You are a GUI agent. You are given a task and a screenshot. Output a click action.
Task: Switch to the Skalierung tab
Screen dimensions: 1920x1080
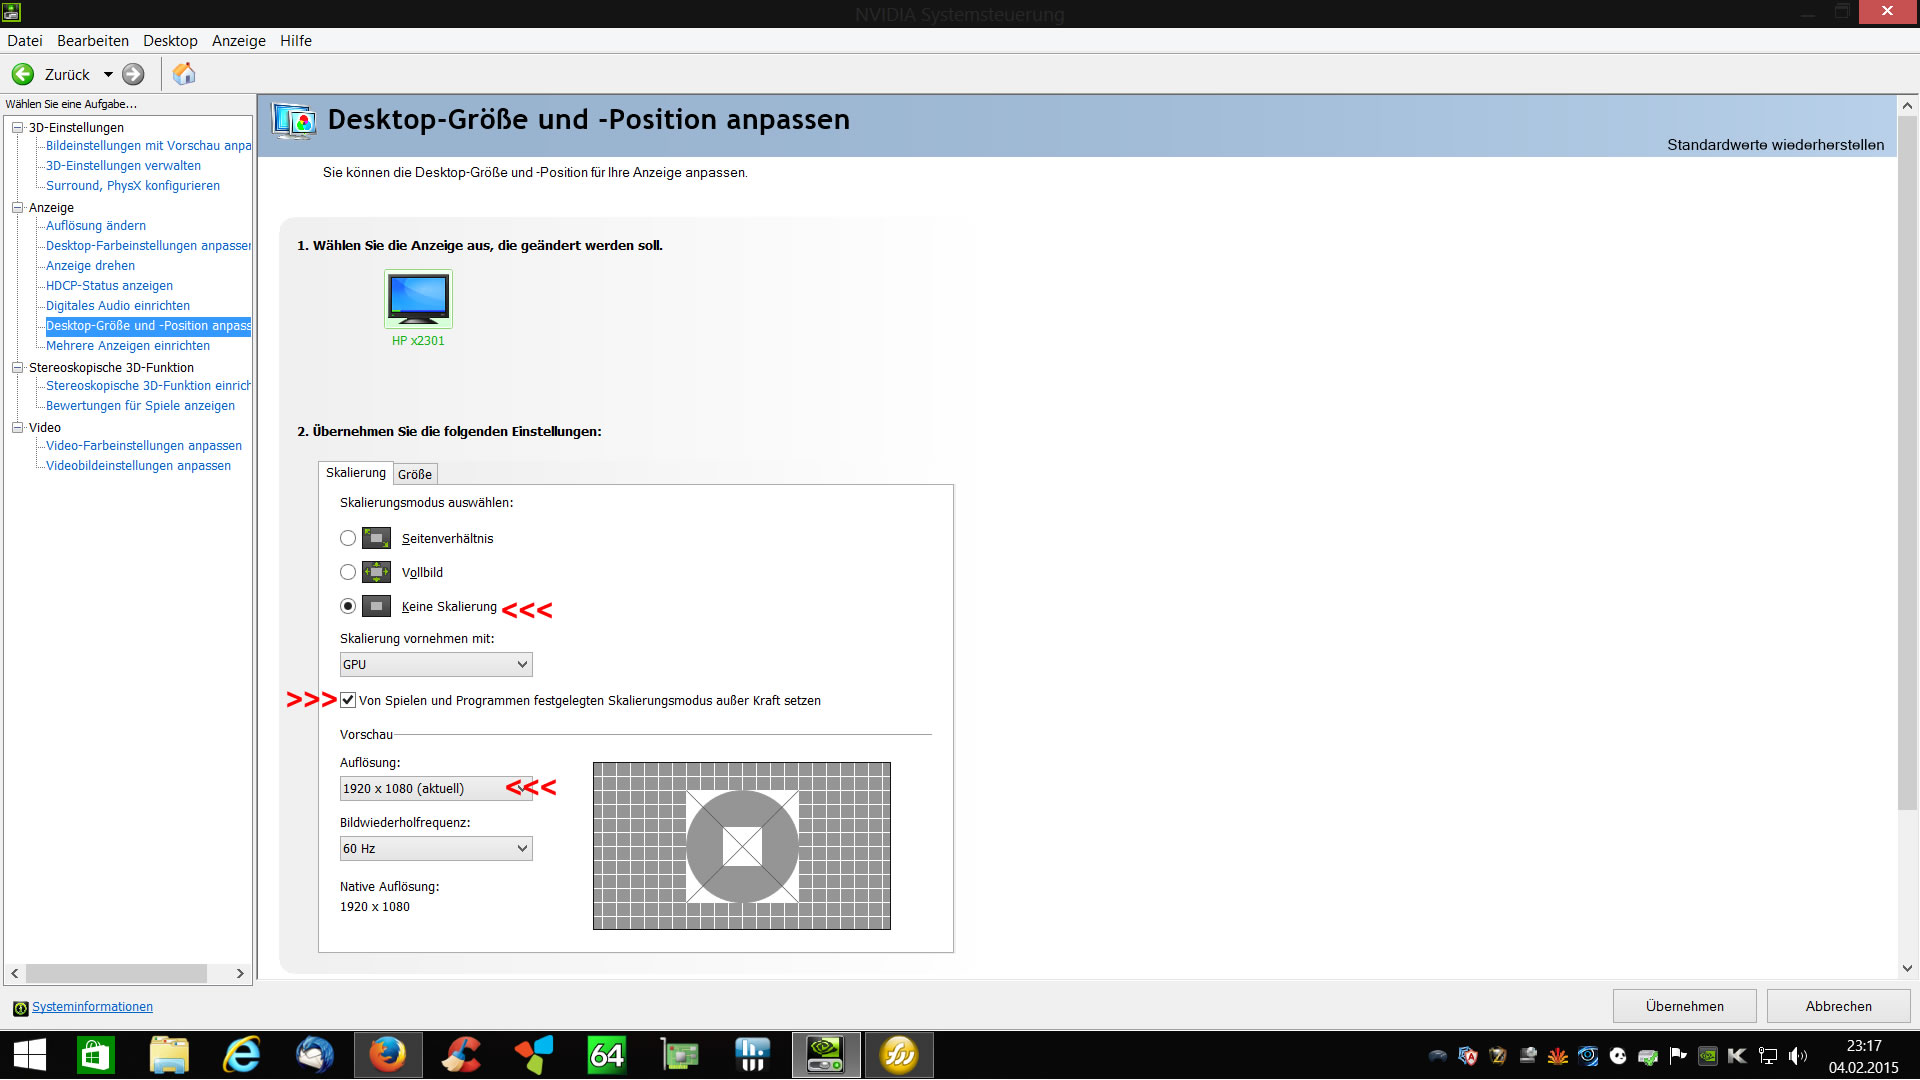[x=356, y=473]
